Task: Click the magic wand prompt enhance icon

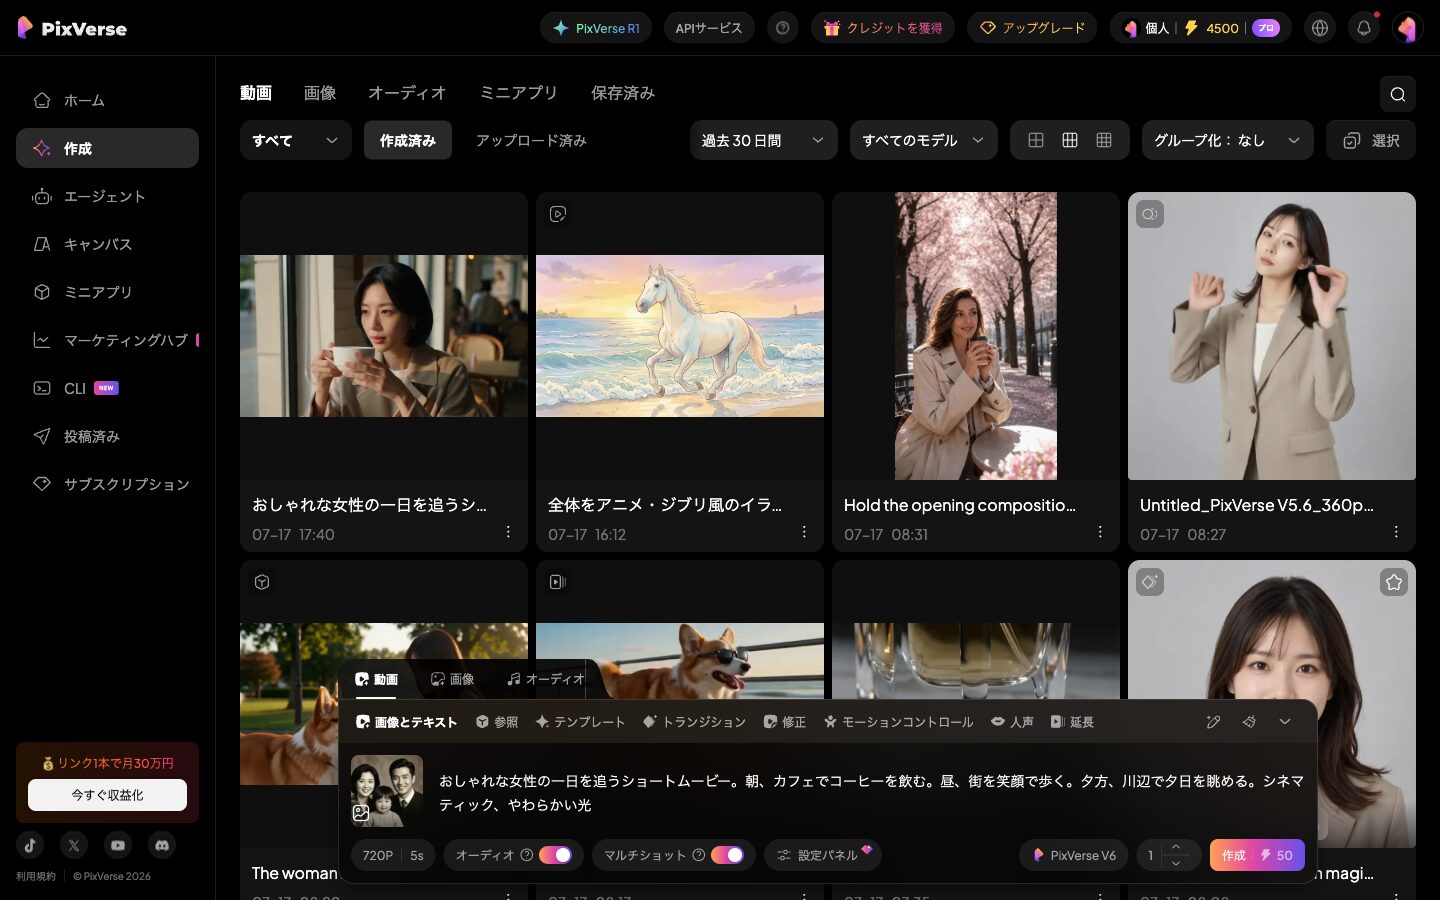Action: (x=1213, y=721)
